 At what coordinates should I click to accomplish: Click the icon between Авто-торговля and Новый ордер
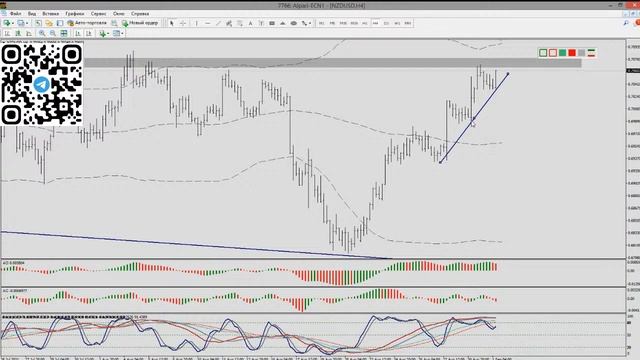[114, 23]
